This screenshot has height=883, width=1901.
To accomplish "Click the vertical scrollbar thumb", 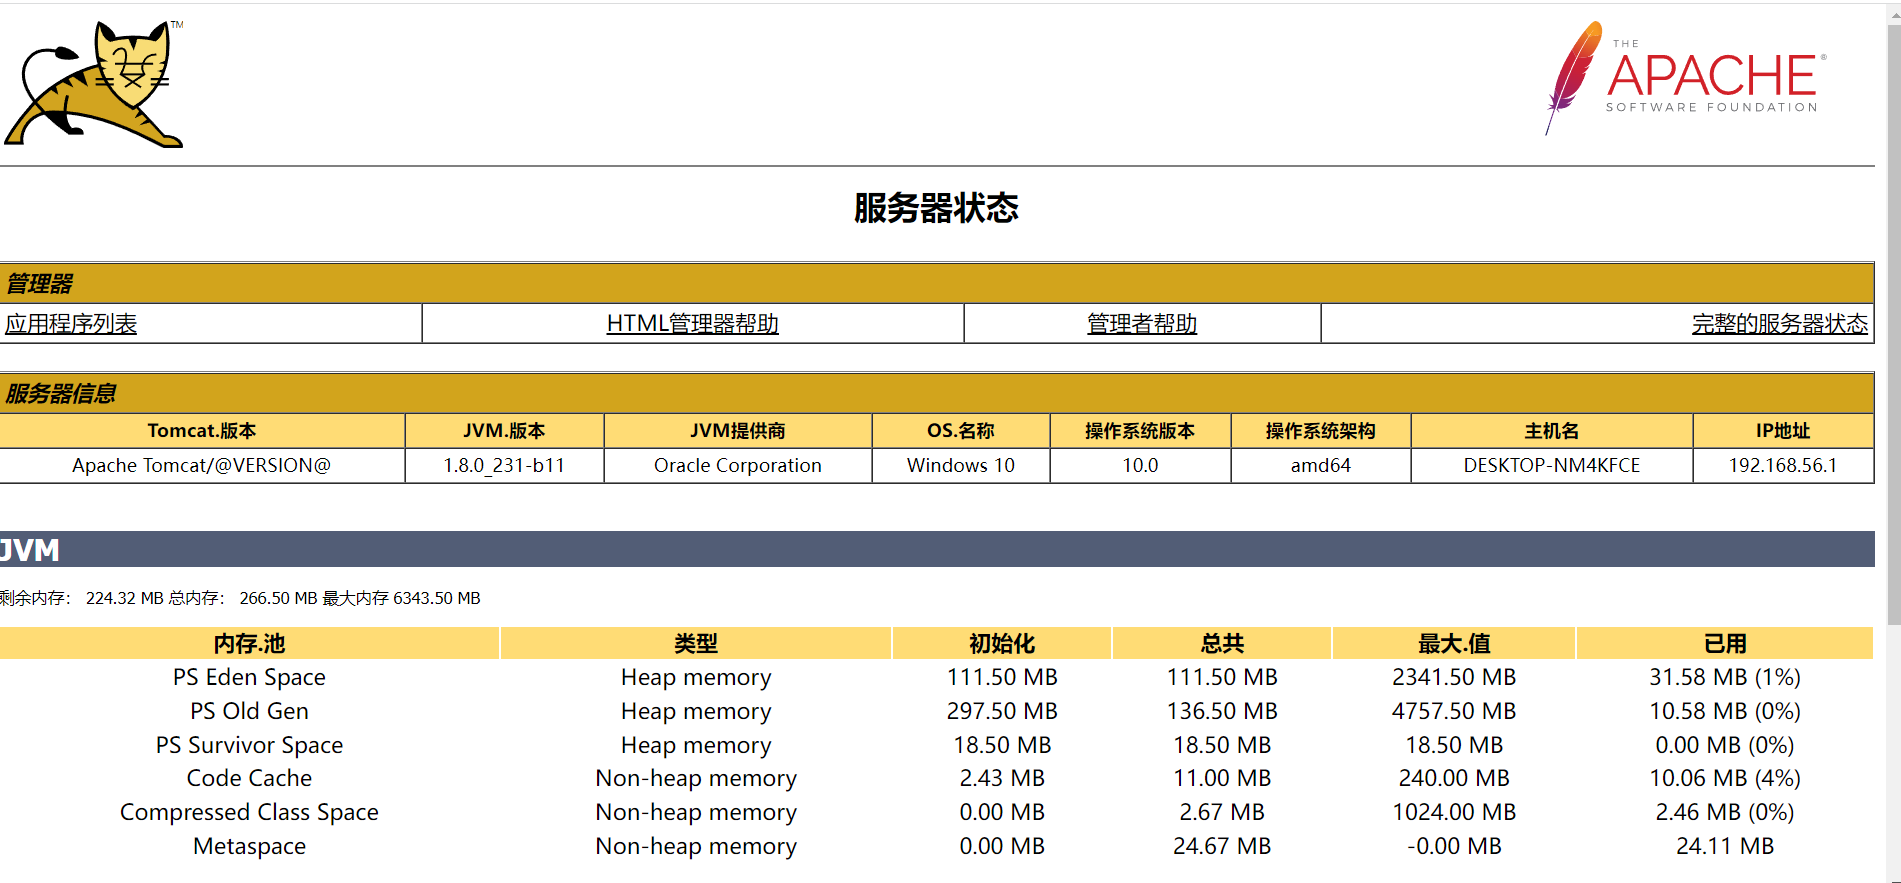I will point(1893,325).
